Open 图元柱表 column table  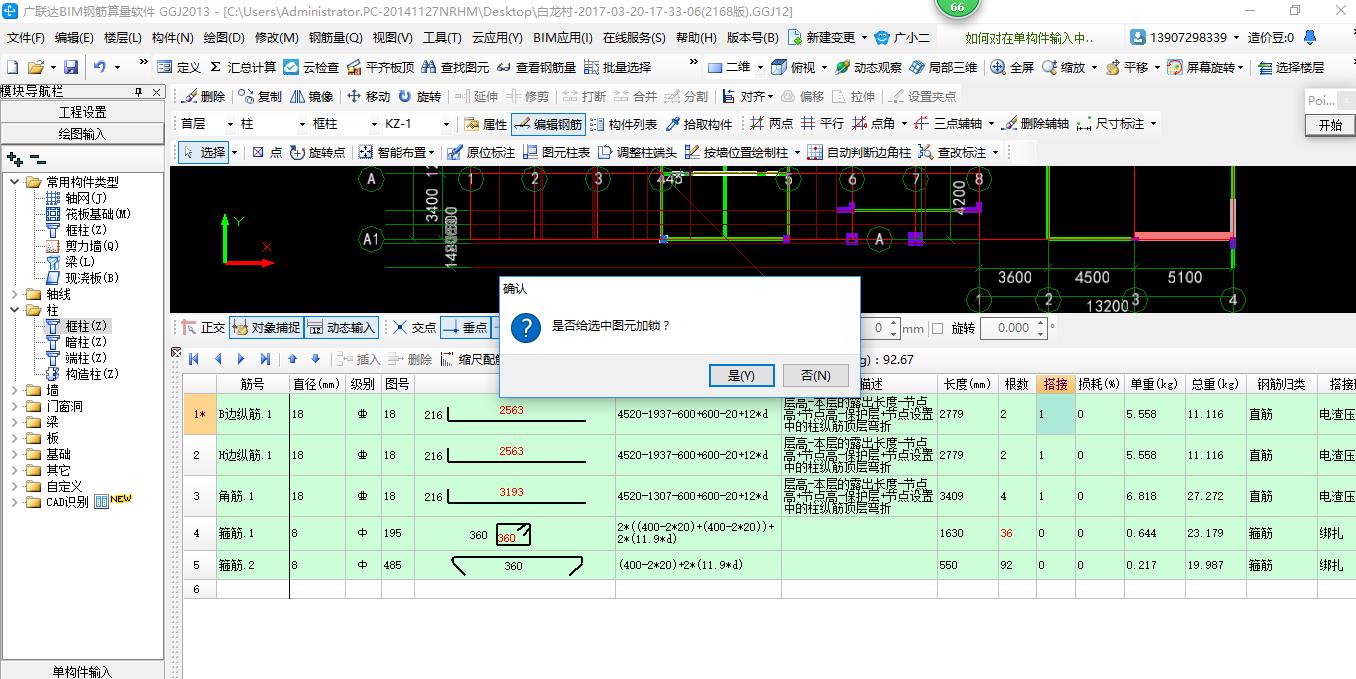[556, 152]
